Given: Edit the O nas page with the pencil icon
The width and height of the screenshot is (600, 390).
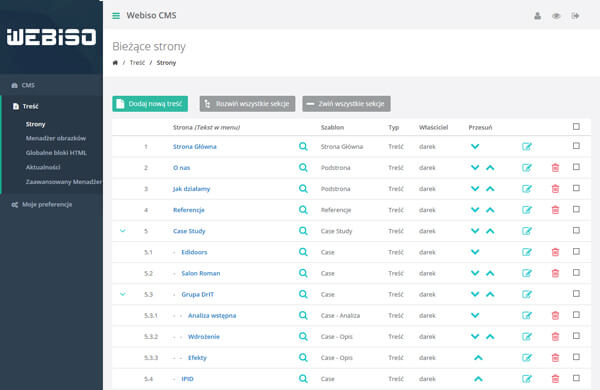Looking at the screenshot, I should [527, 168].
